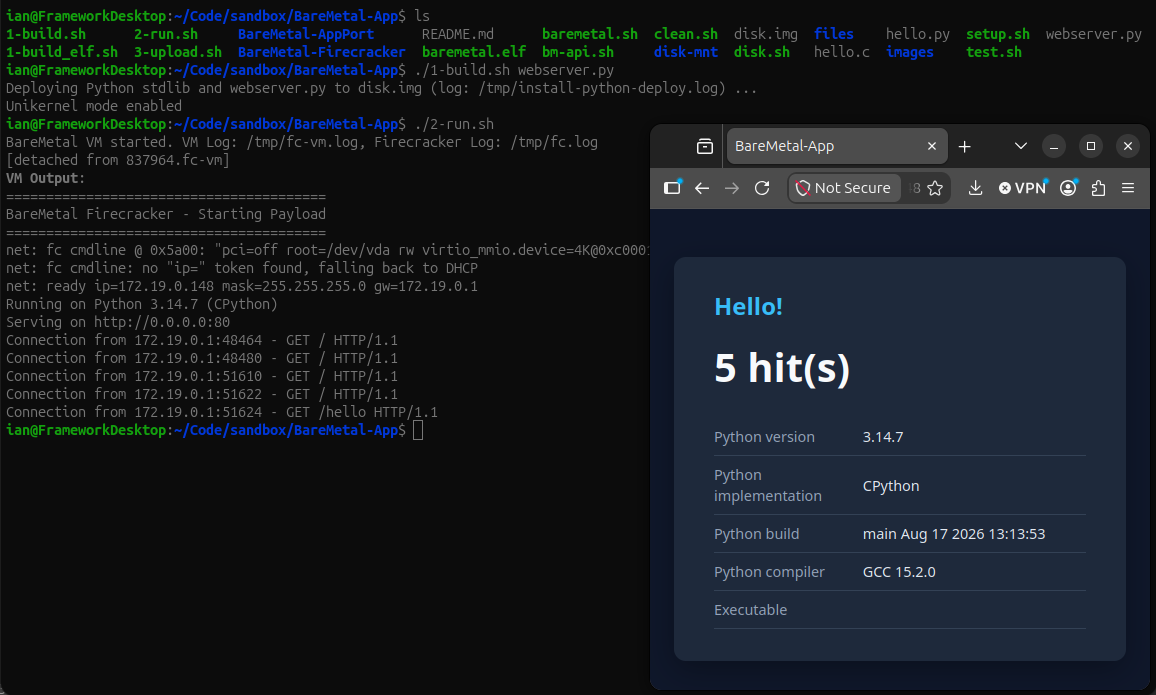The image size is (1156, 695).
Task: Click the images directory in terminal listing
Action: tap(910, 52)
